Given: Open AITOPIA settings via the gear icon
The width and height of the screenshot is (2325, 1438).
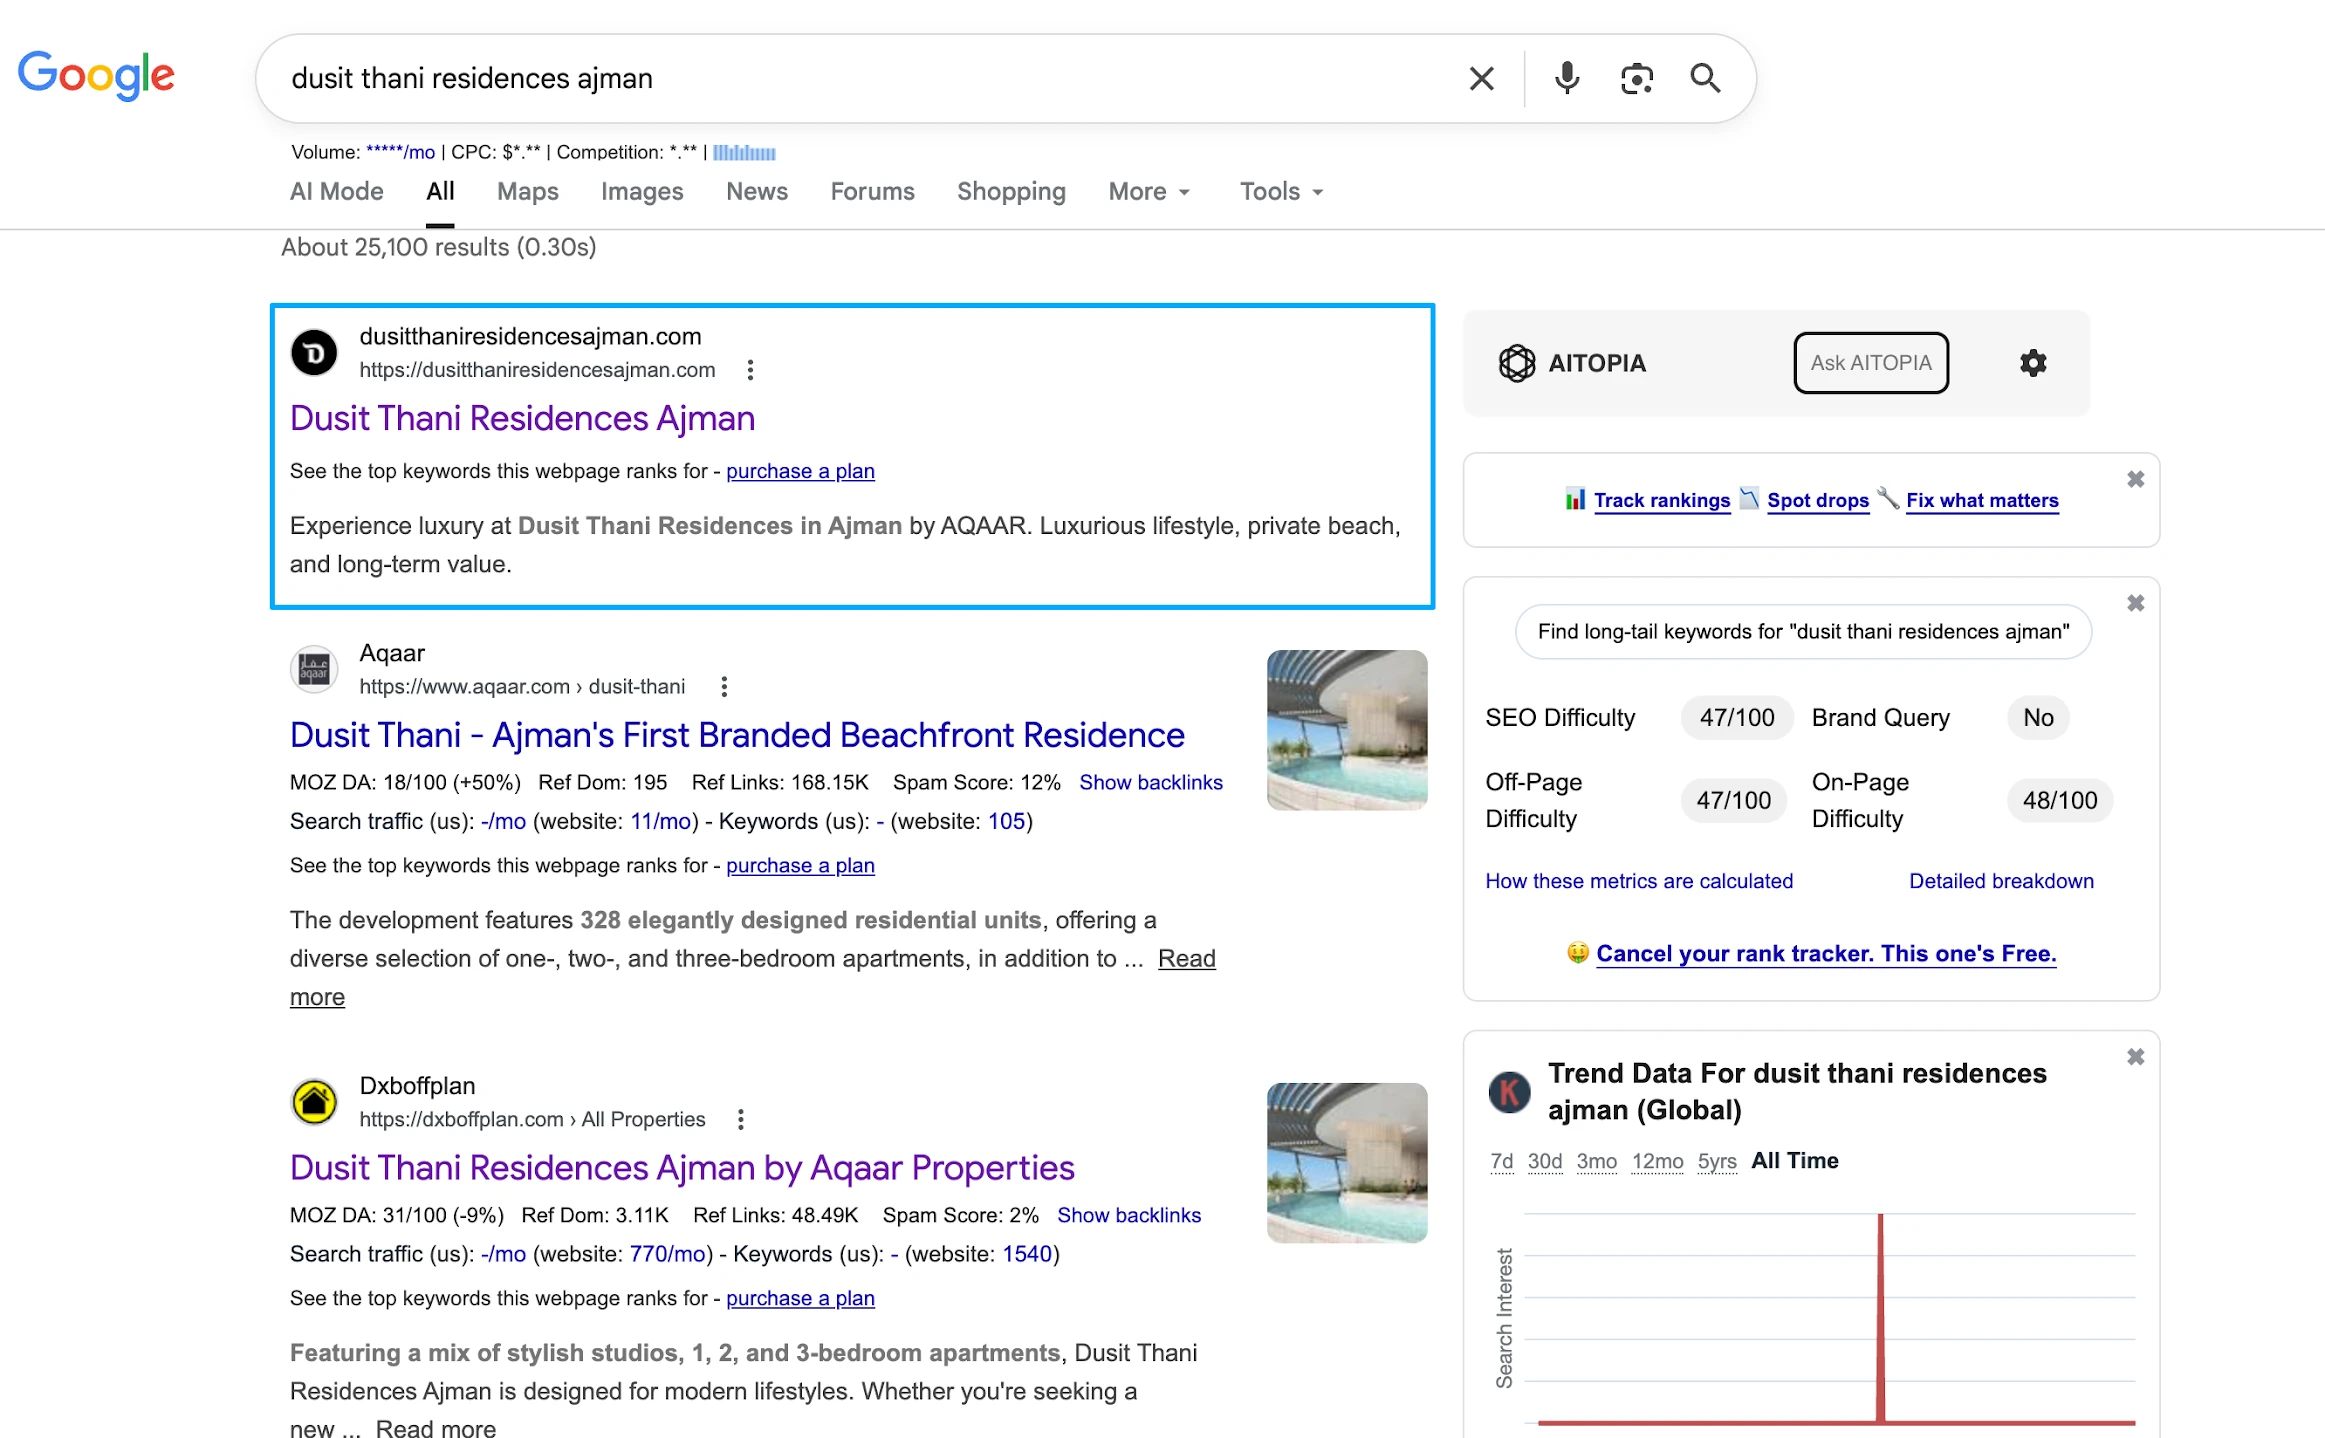Looking at the screenshot, I should click(x=2032, y=363).
